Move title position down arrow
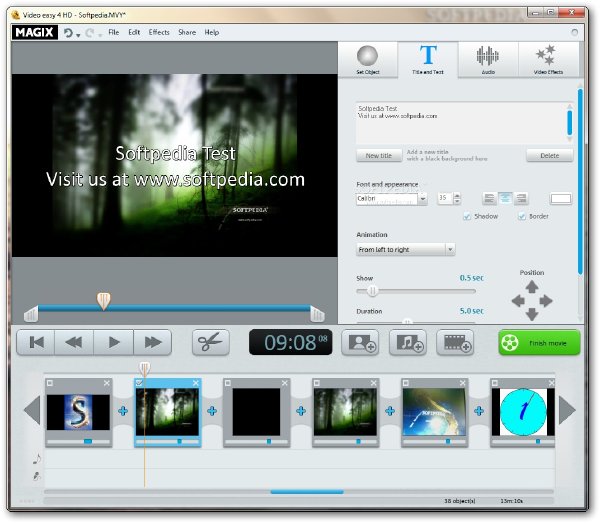Viewport: 600px width, 523px height. coord(532,314)
